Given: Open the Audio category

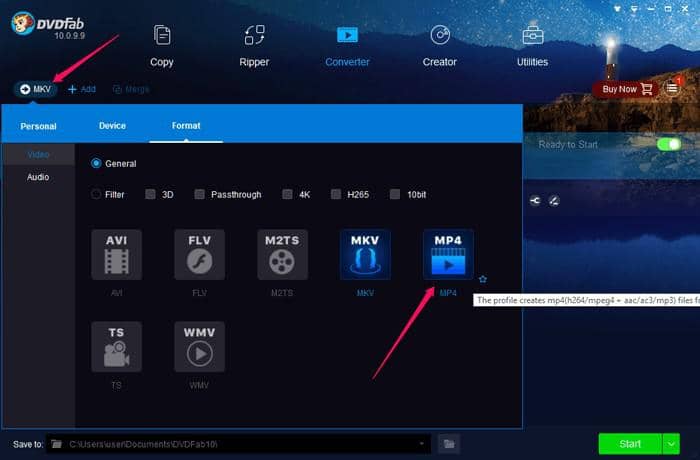Looking at the screenshot, I should pyautogui.click(x=37, y=177).
